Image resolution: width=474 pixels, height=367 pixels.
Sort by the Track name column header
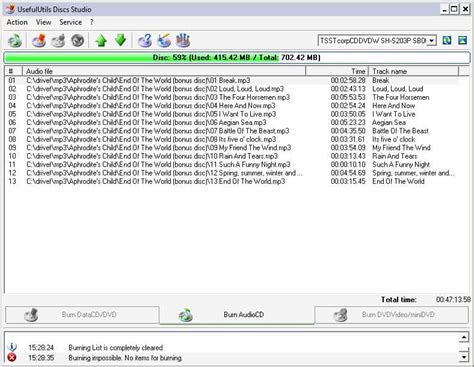[x=414, y=71]
